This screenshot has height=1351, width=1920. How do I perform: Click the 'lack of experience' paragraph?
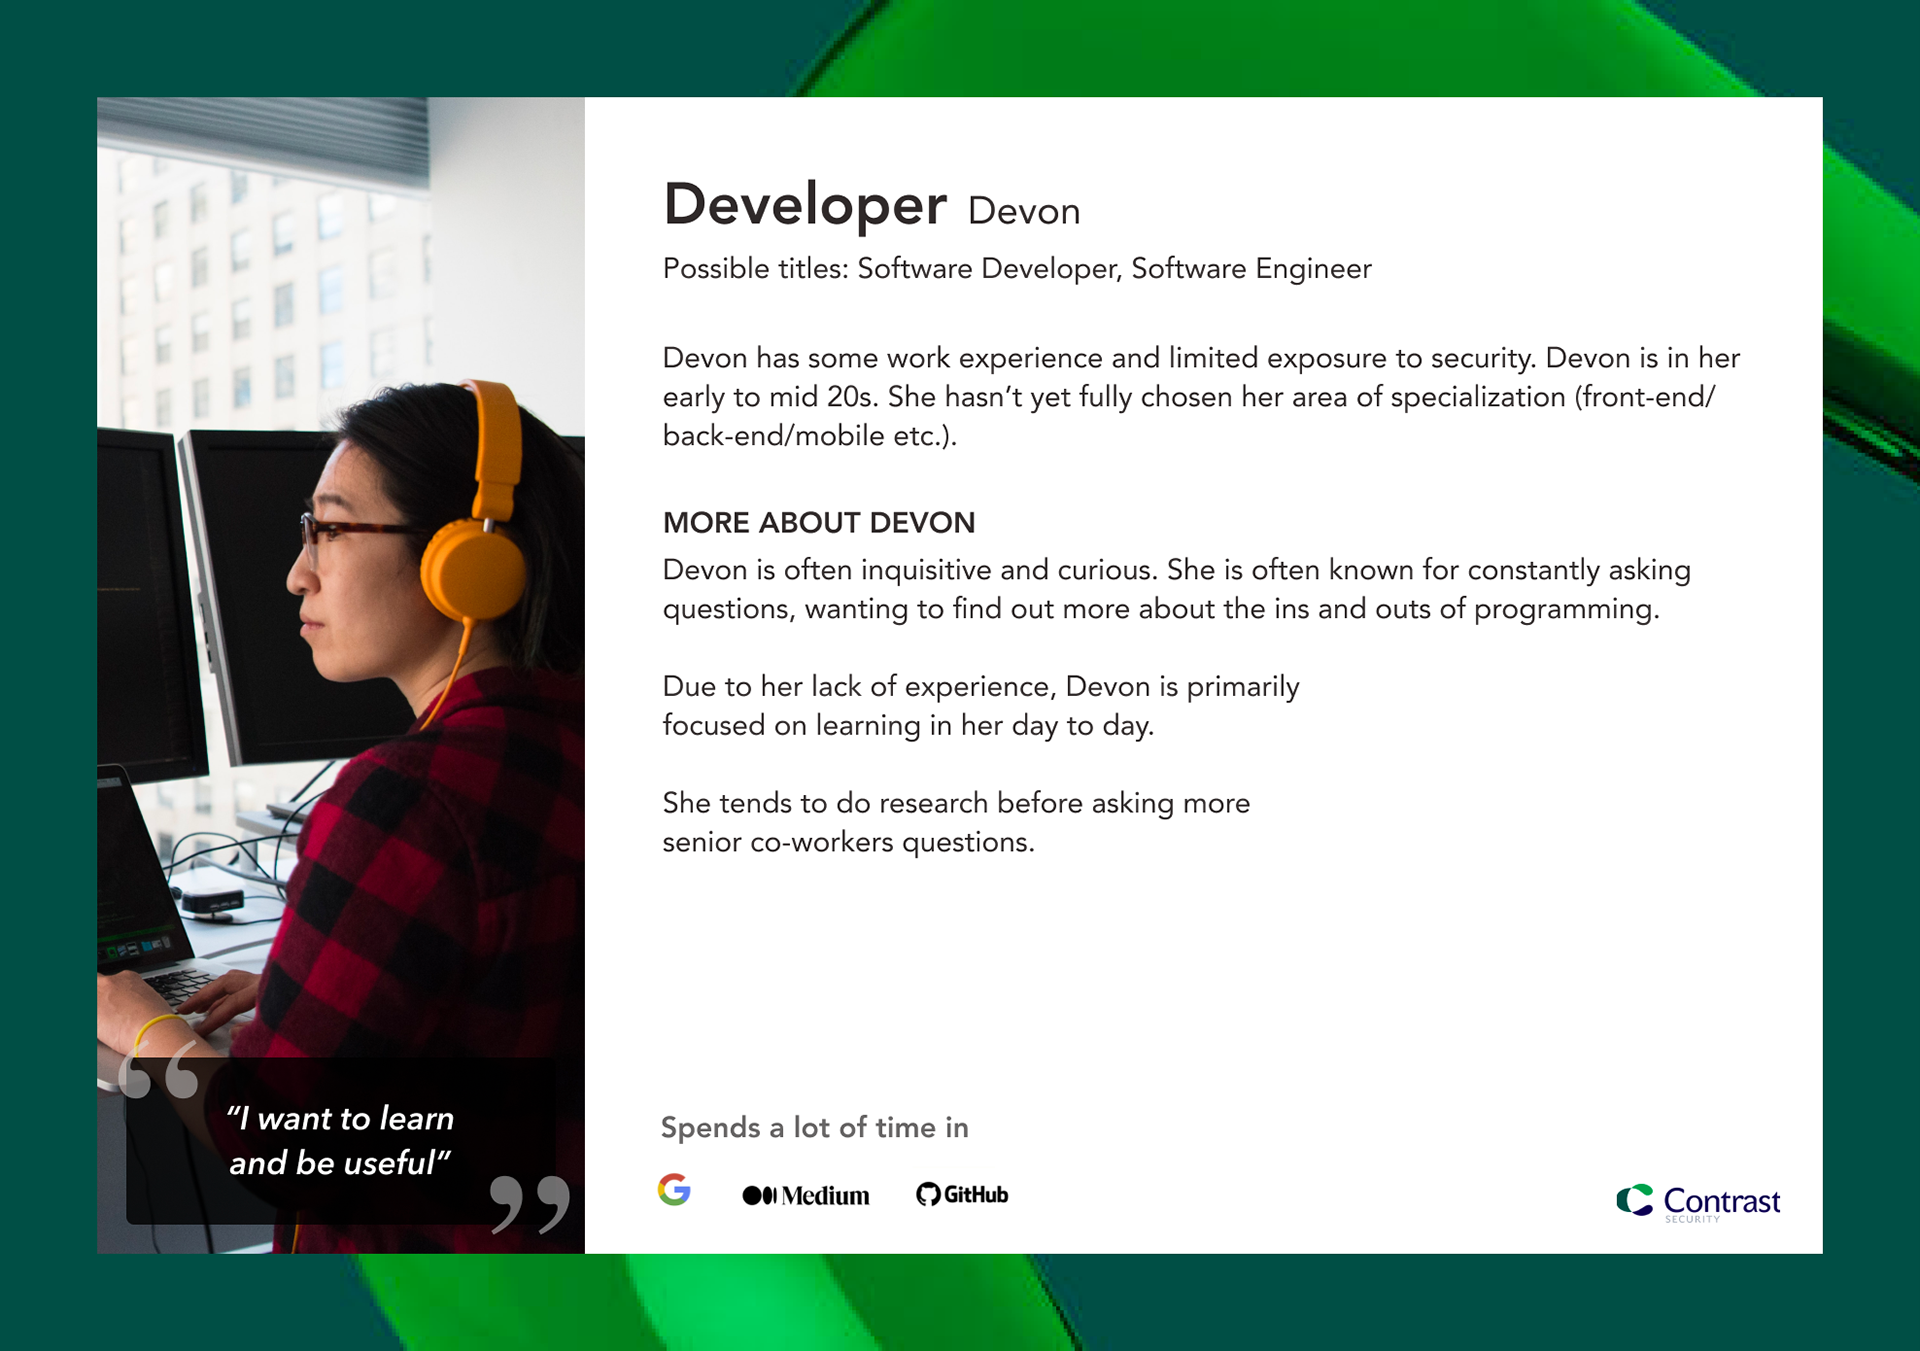[x=980, y=706]
